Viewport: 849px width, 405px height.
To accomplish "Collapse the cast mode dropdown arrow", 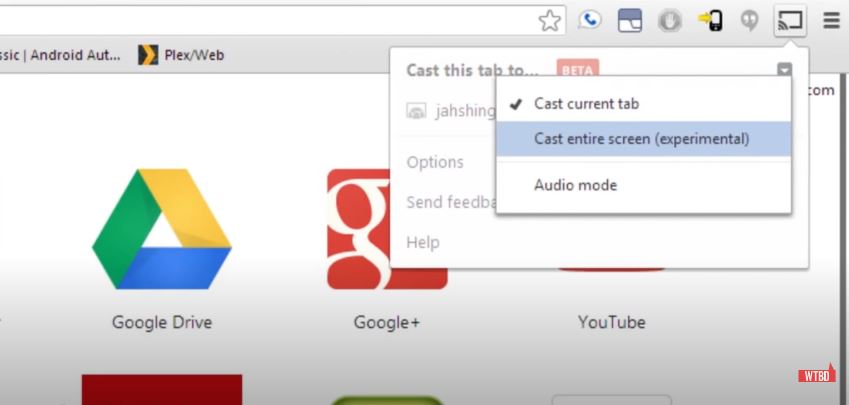I will click(785, 70).
